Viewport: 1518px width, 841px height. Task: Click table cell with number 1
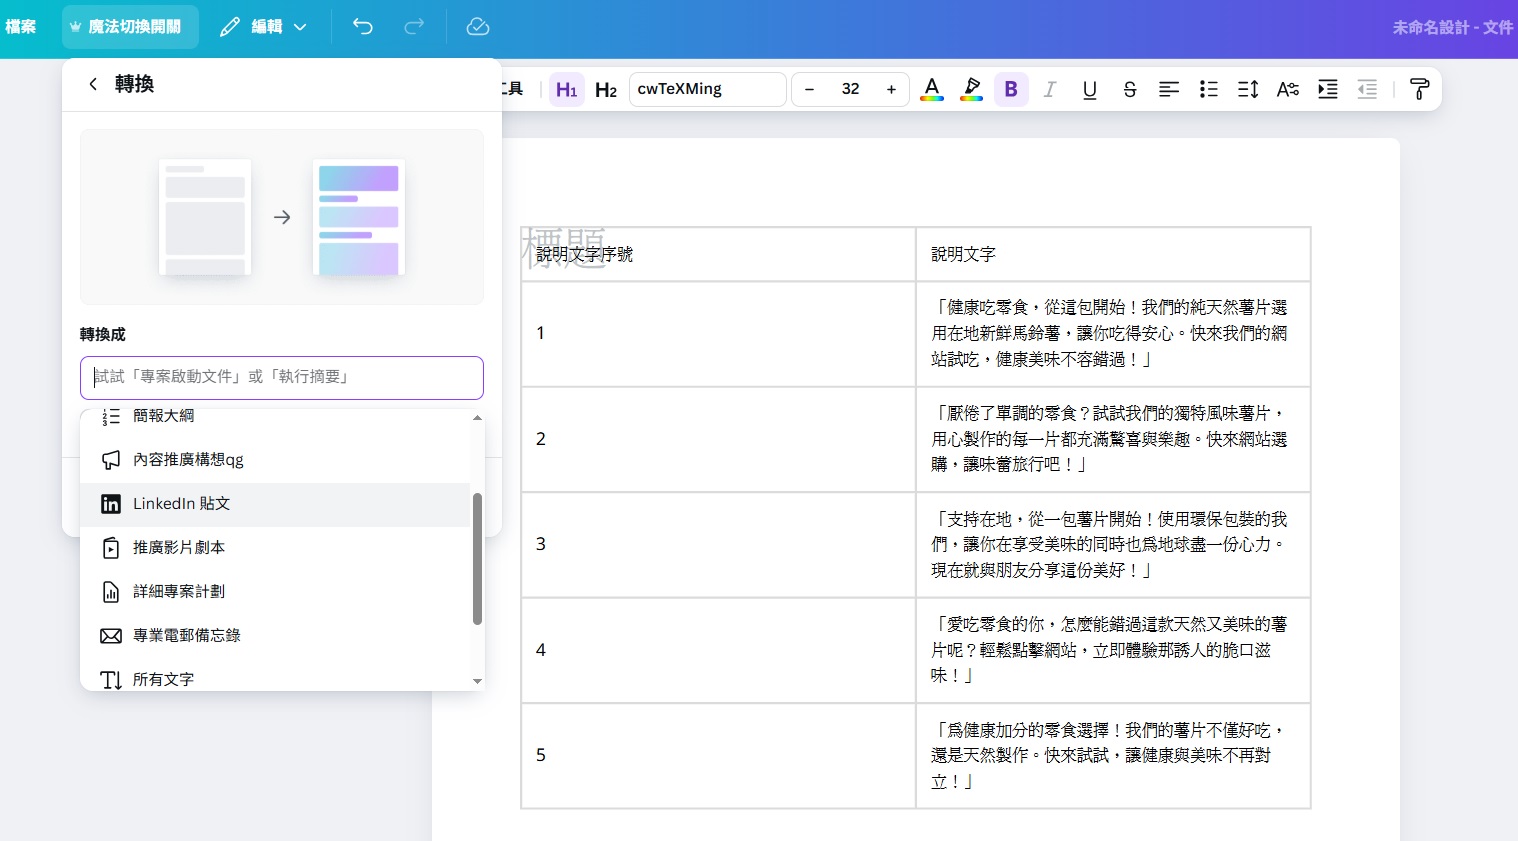718,334
